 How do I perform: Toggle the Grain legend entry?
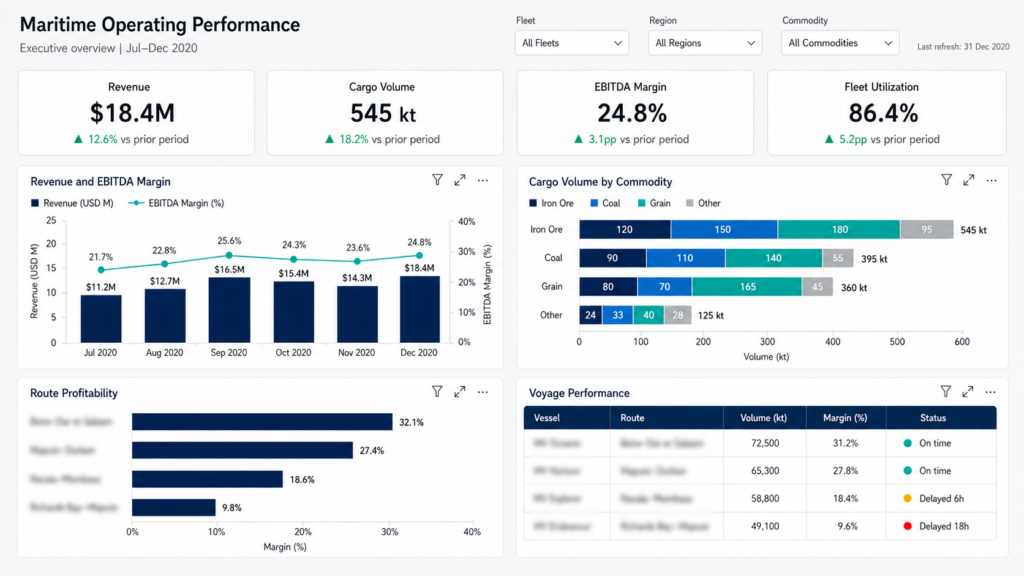(x=654, y=203)
